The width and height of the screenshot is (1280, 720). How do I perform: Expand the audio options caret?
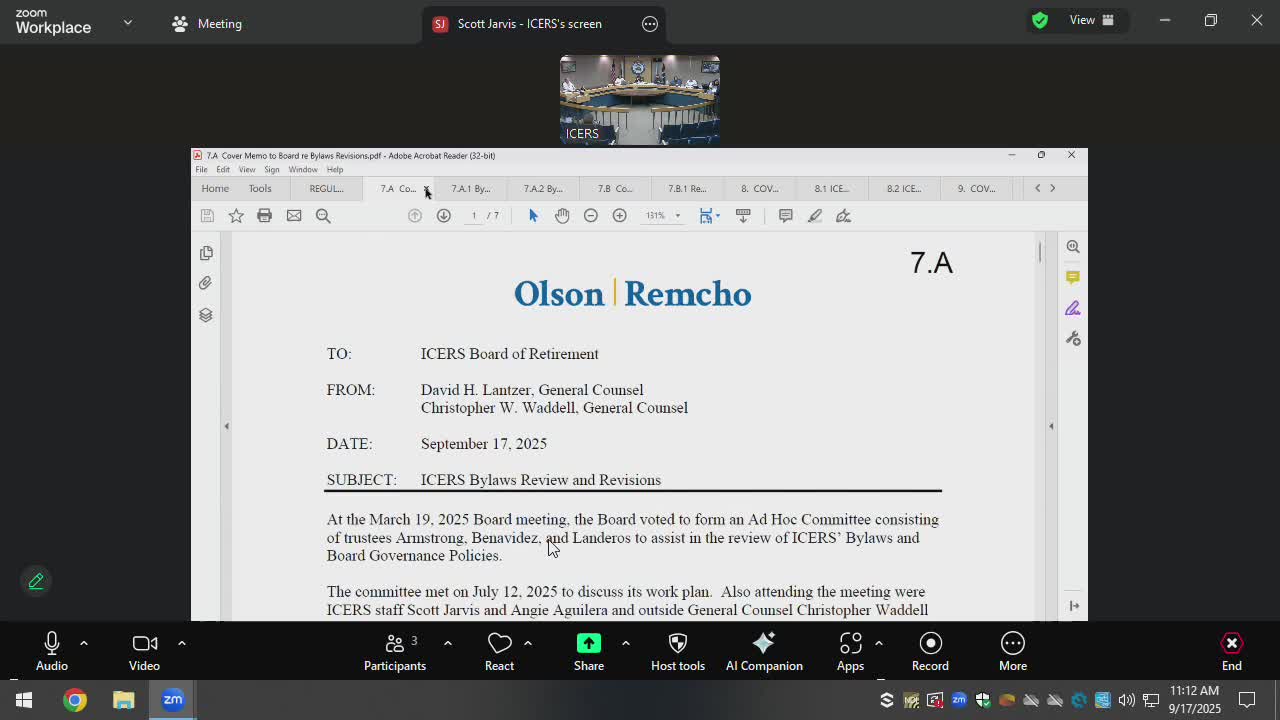click(84, 643)
